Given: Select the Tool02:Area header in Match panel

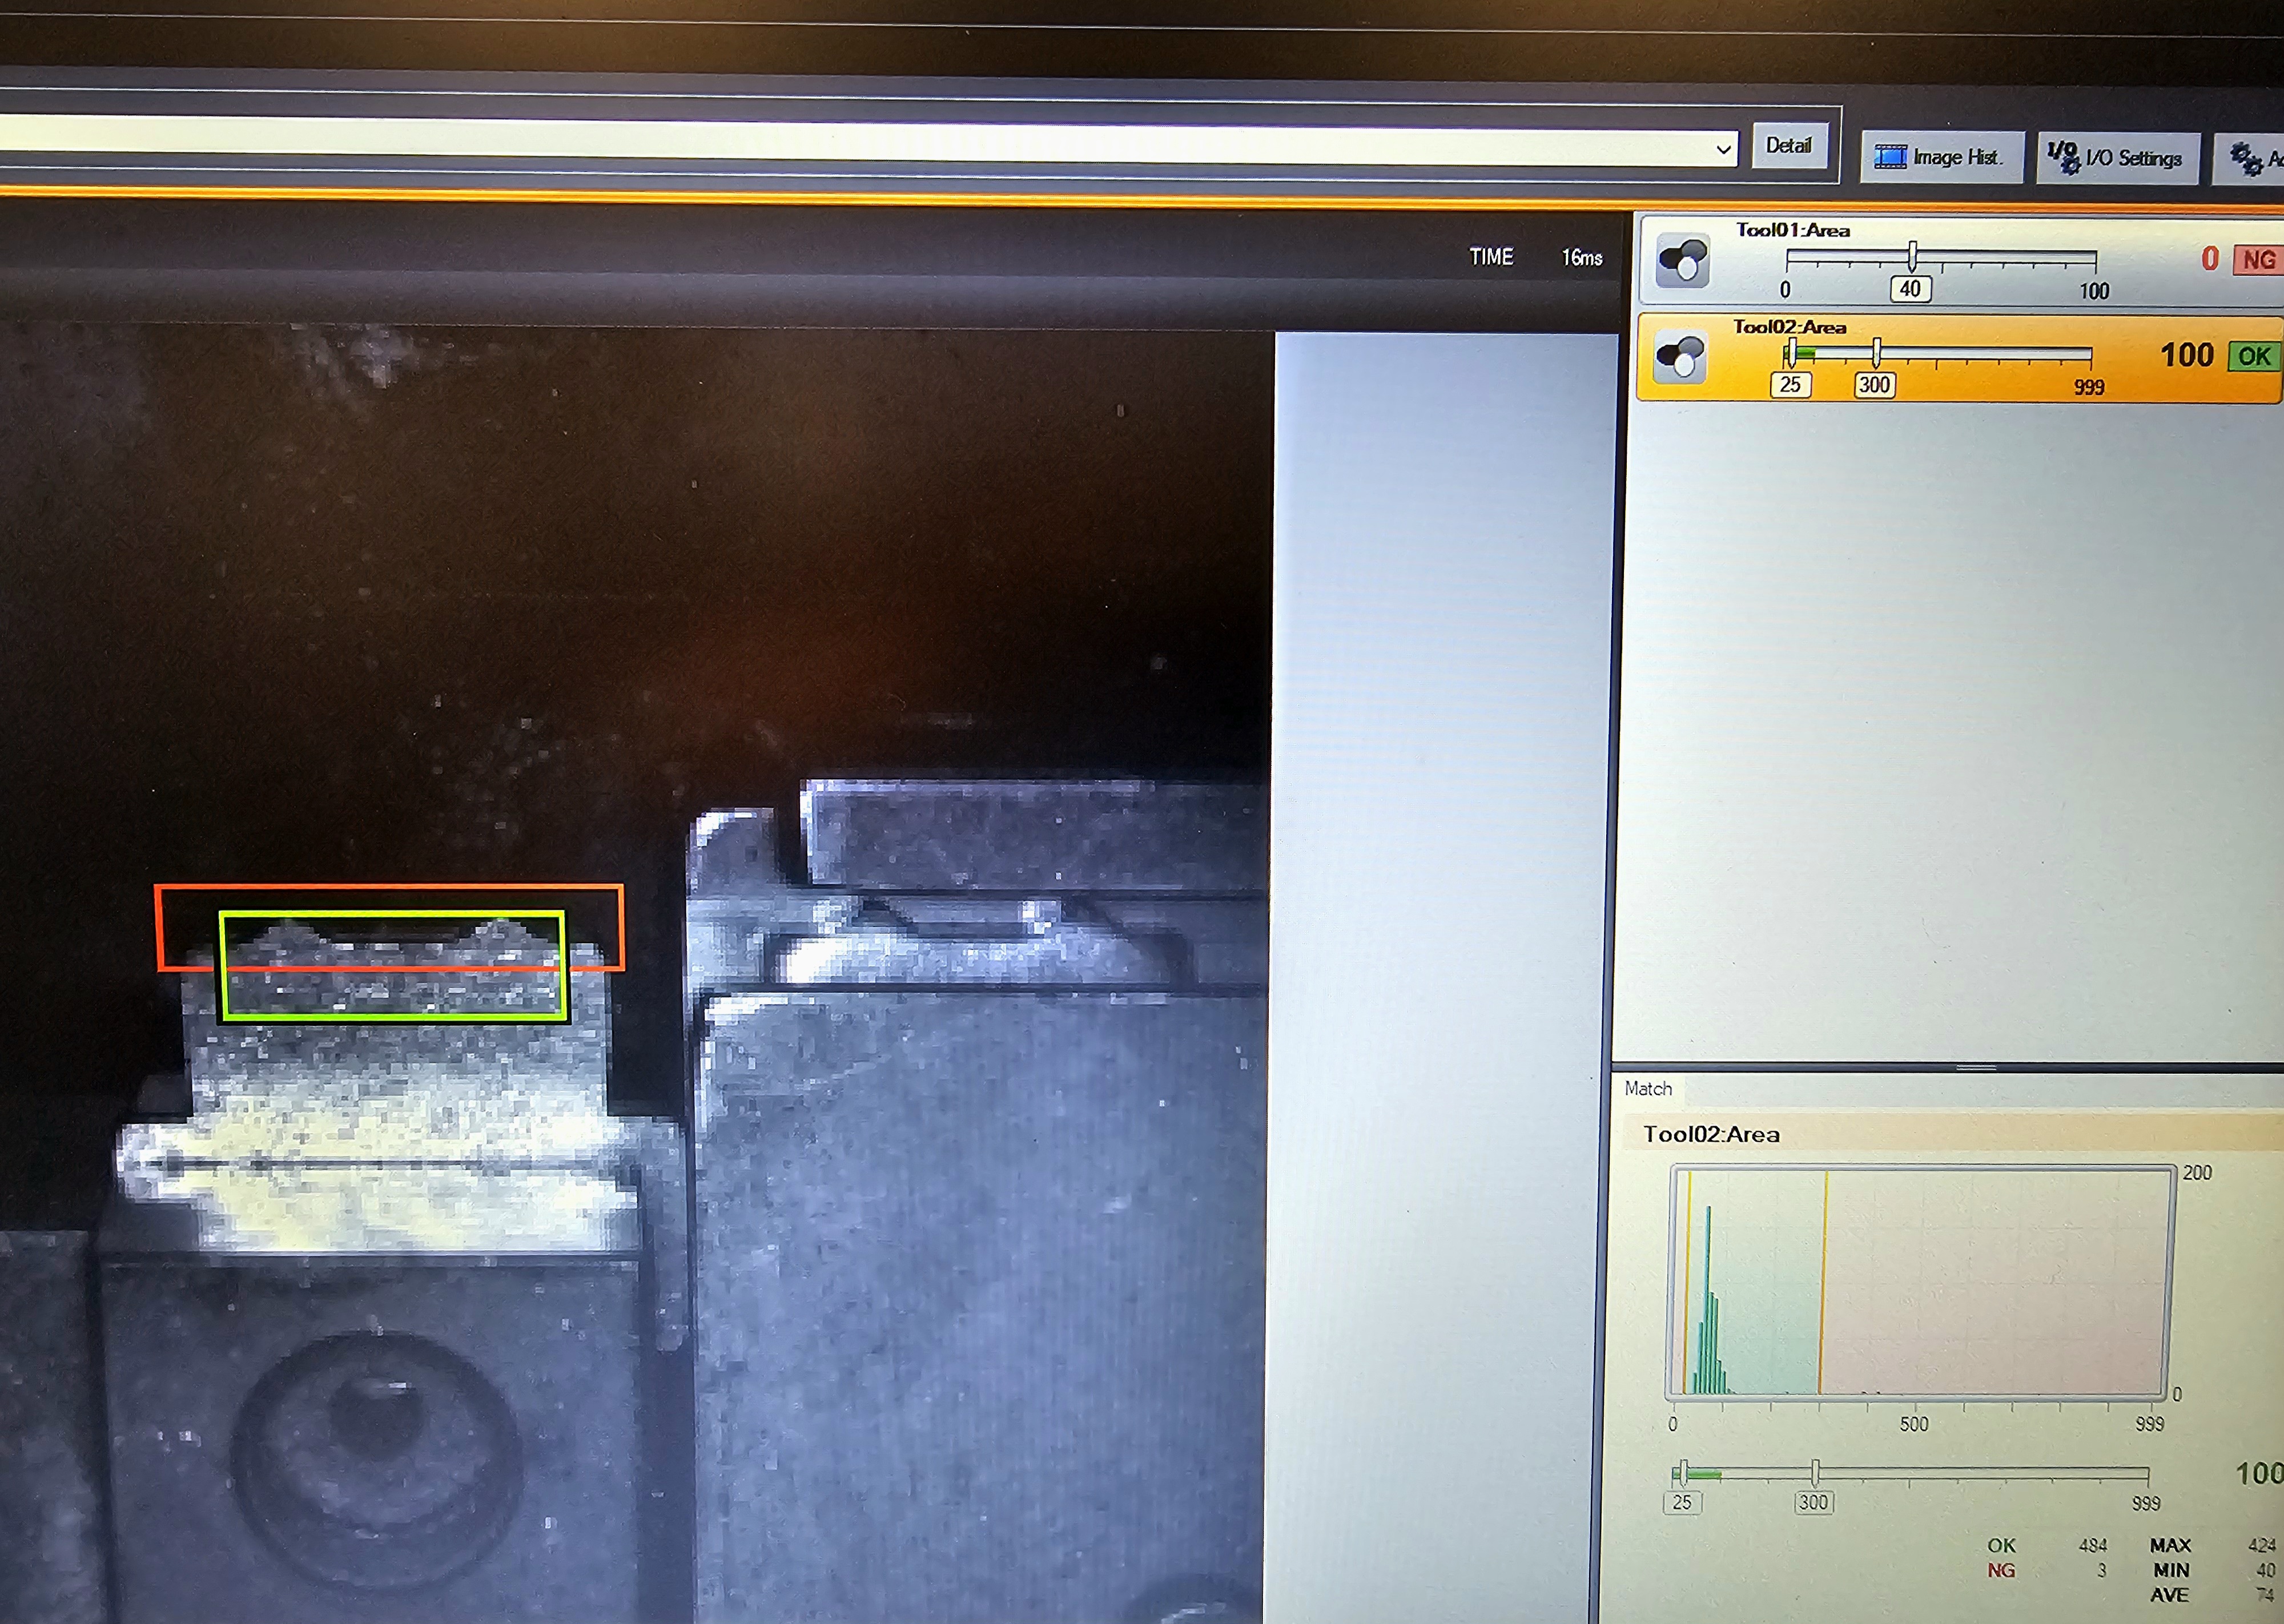Looking at the screenshot, I should (1711, 1134).
